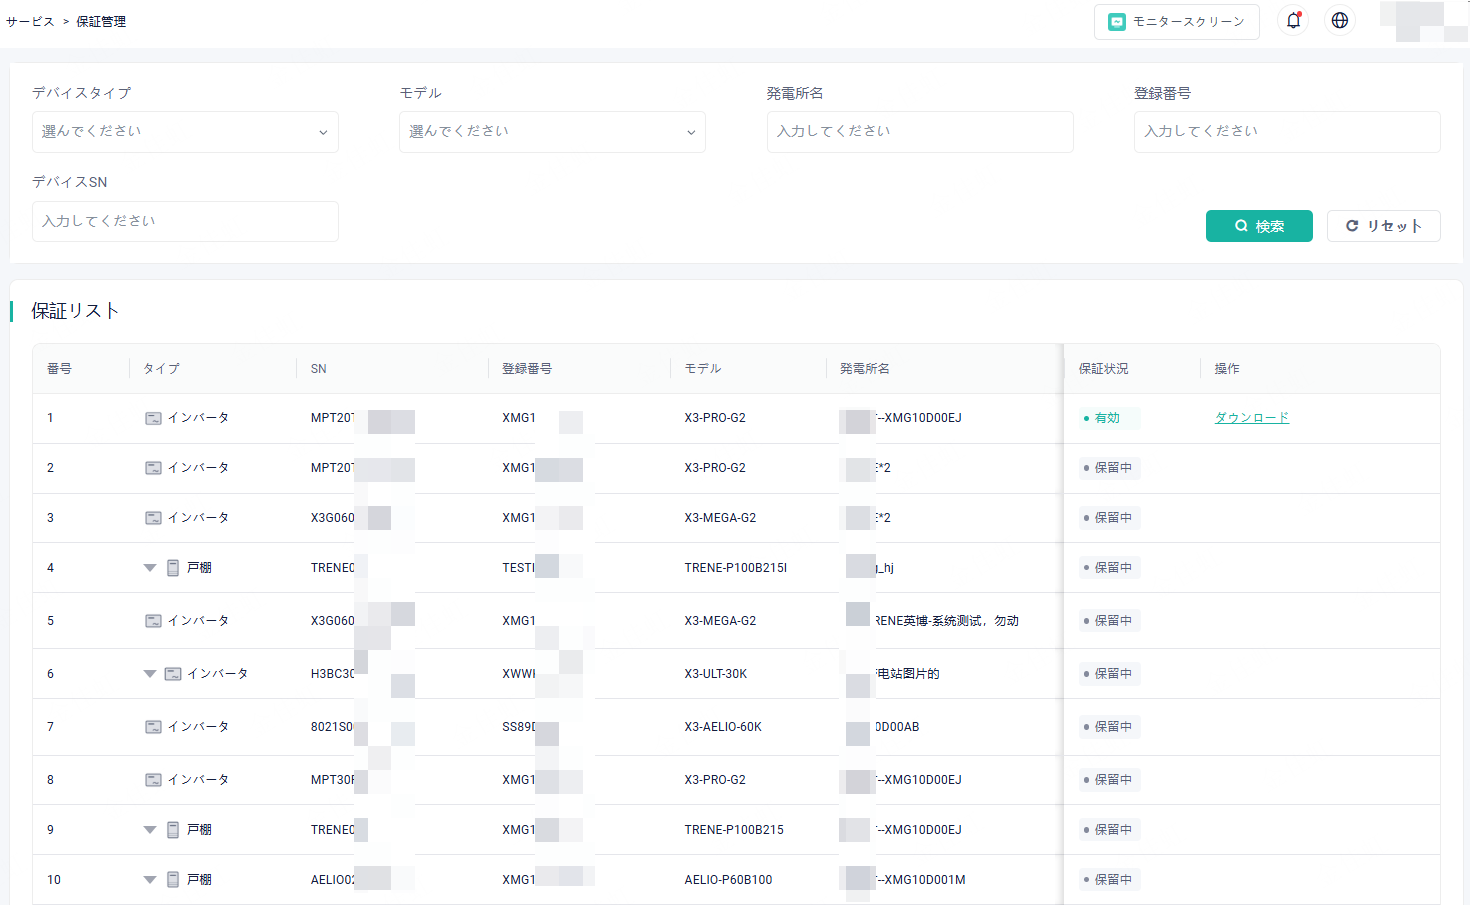
Task: Expand row 4 with the TRENE cabinet entry
Action: tap(149, 567)
